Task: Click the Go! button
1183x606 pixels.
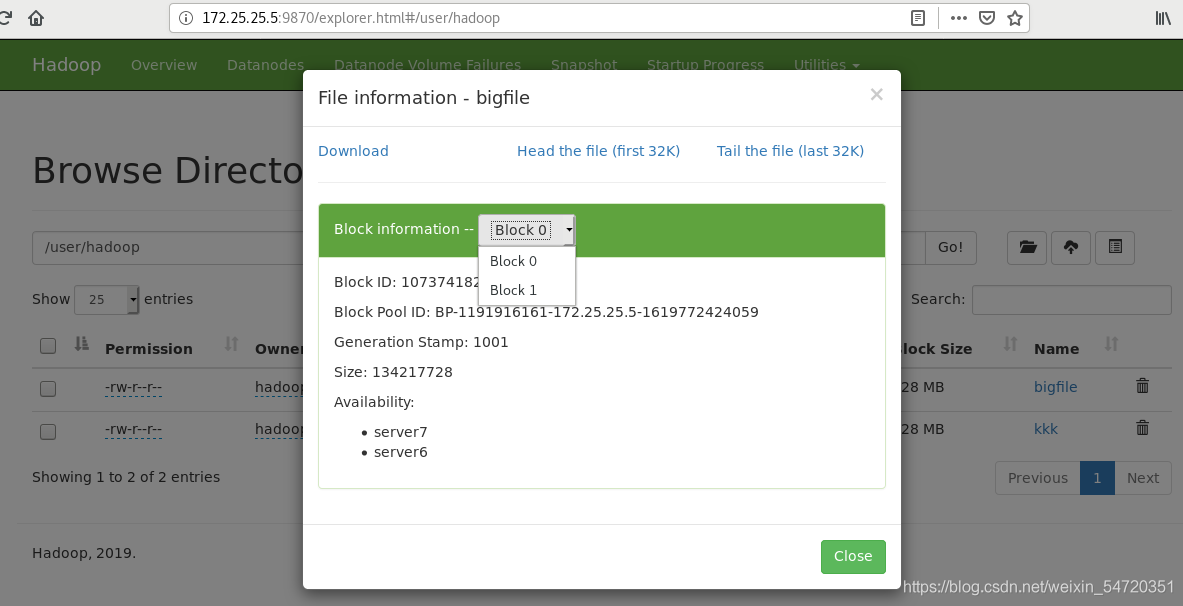Action: click(950, 247)
